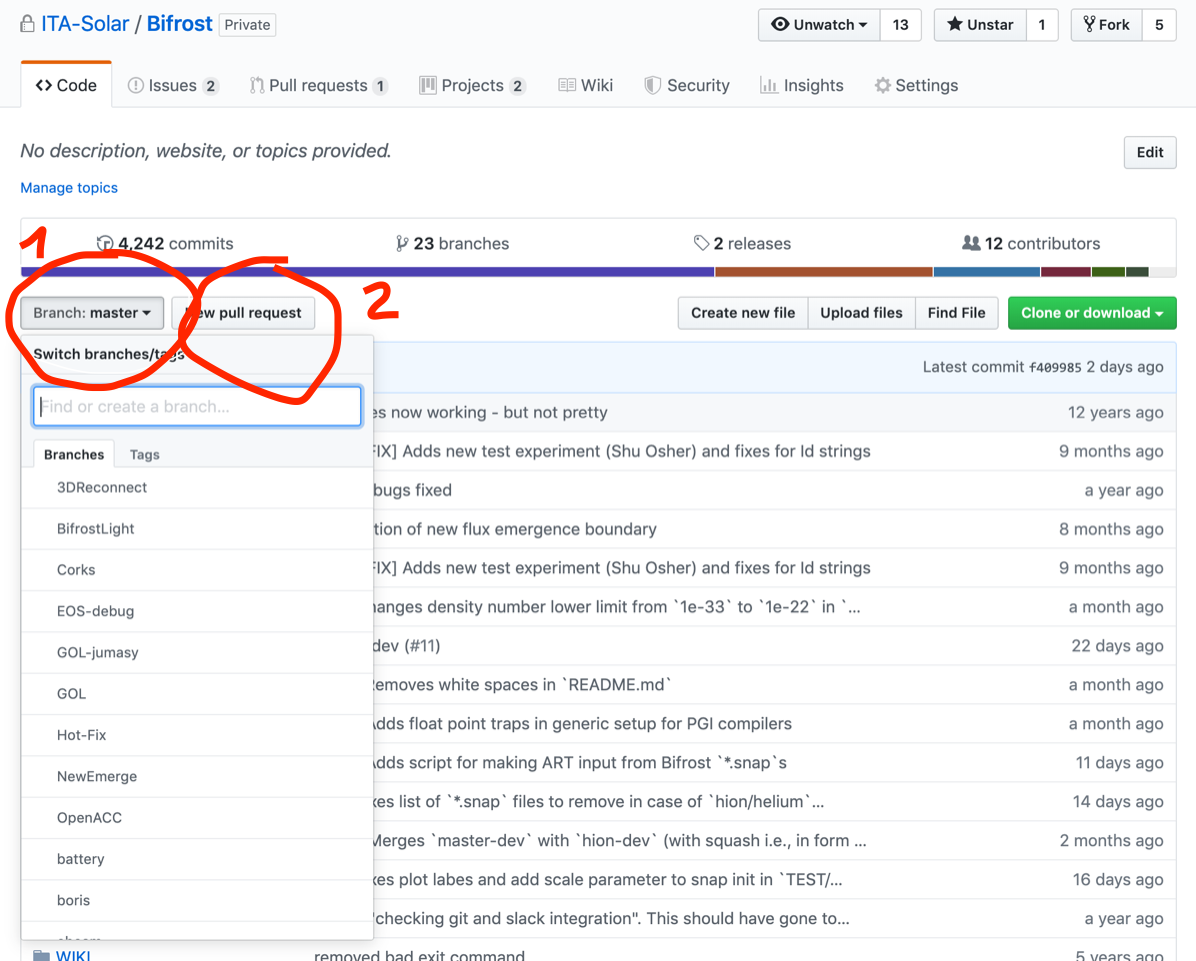Show watchers count 13
1196x961 pixels.
click(901, 24)
